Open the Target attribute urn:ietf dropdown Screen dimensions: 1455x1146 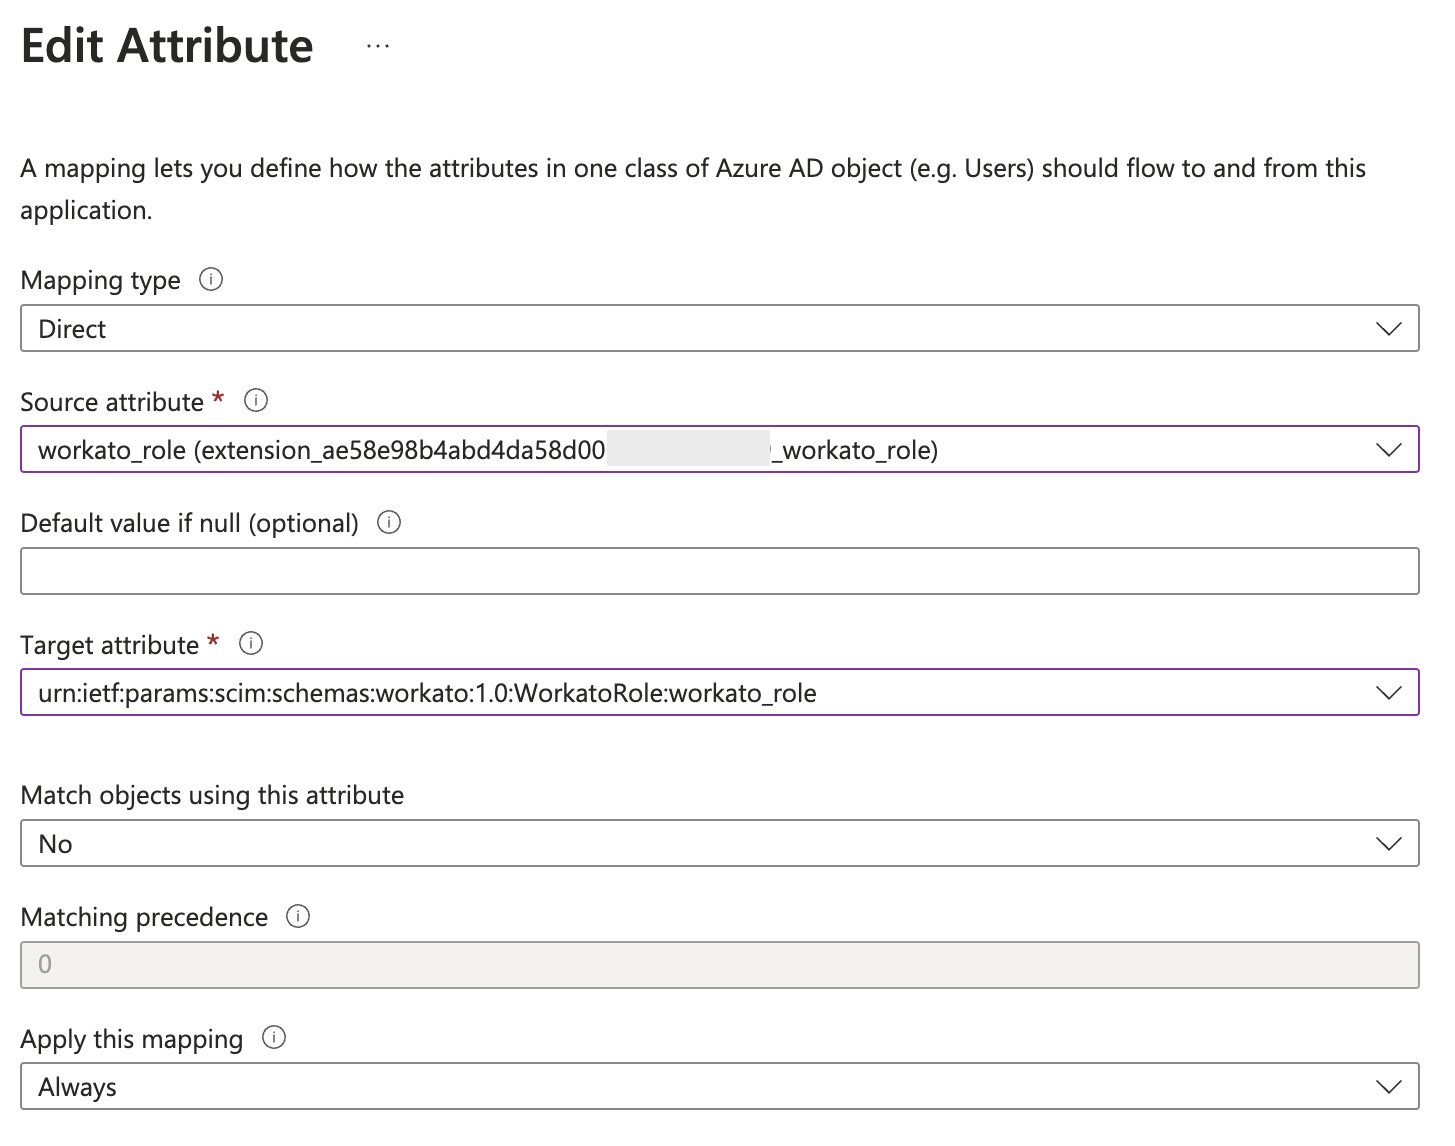(700, 693)
